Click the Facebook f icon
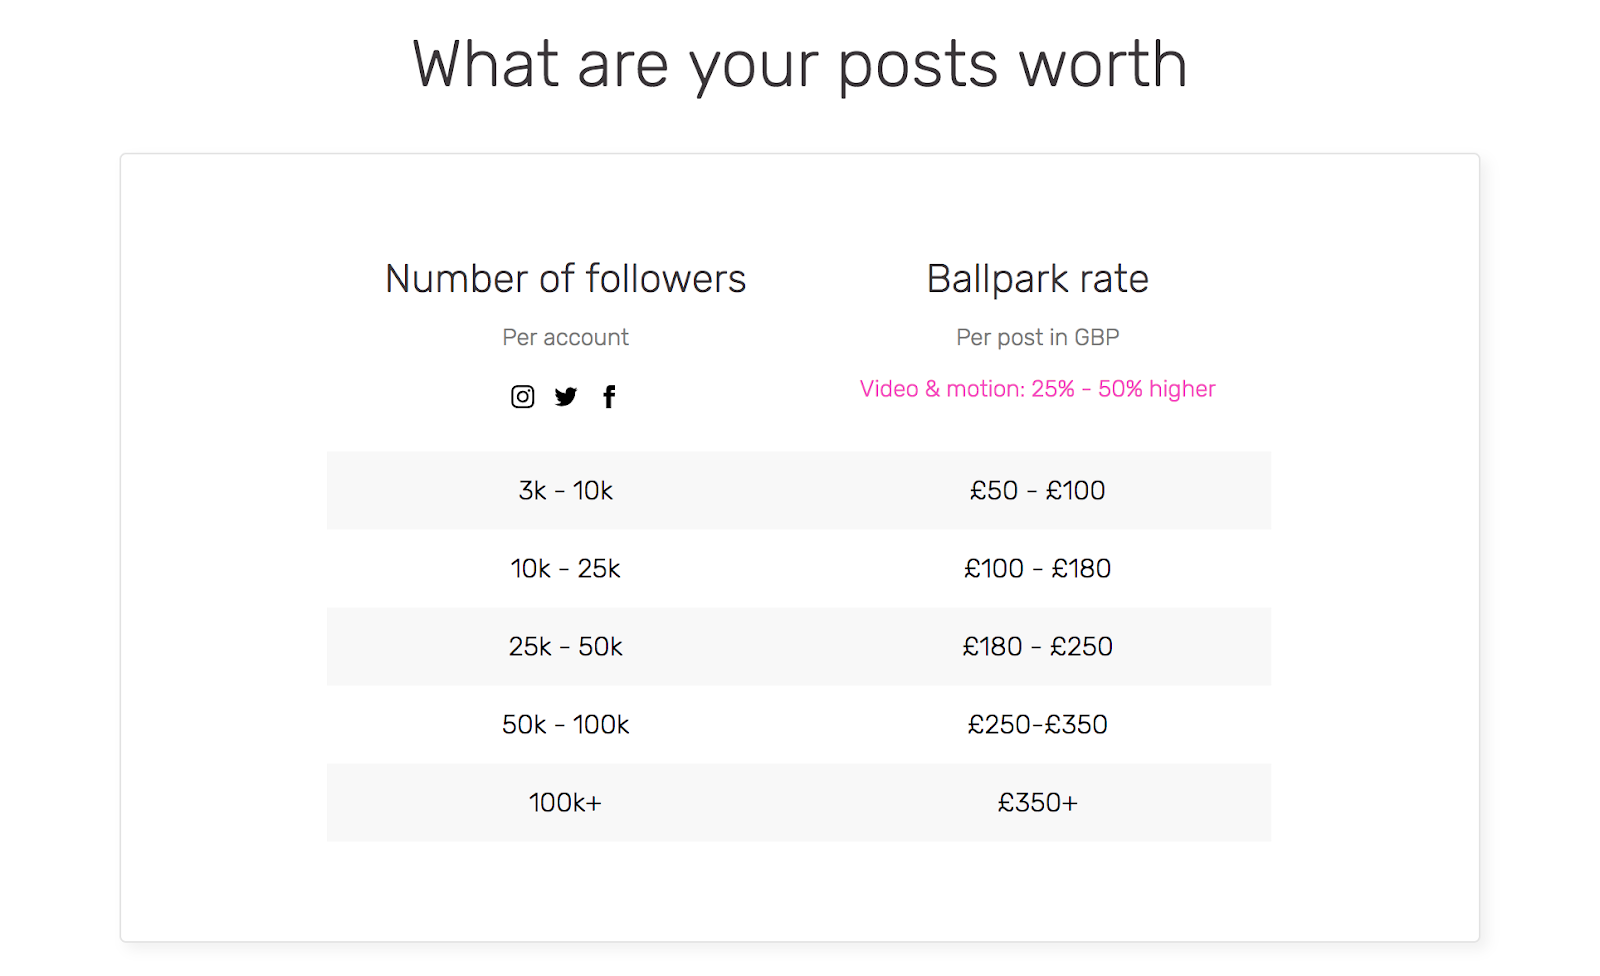 click(x=609, y=397)
